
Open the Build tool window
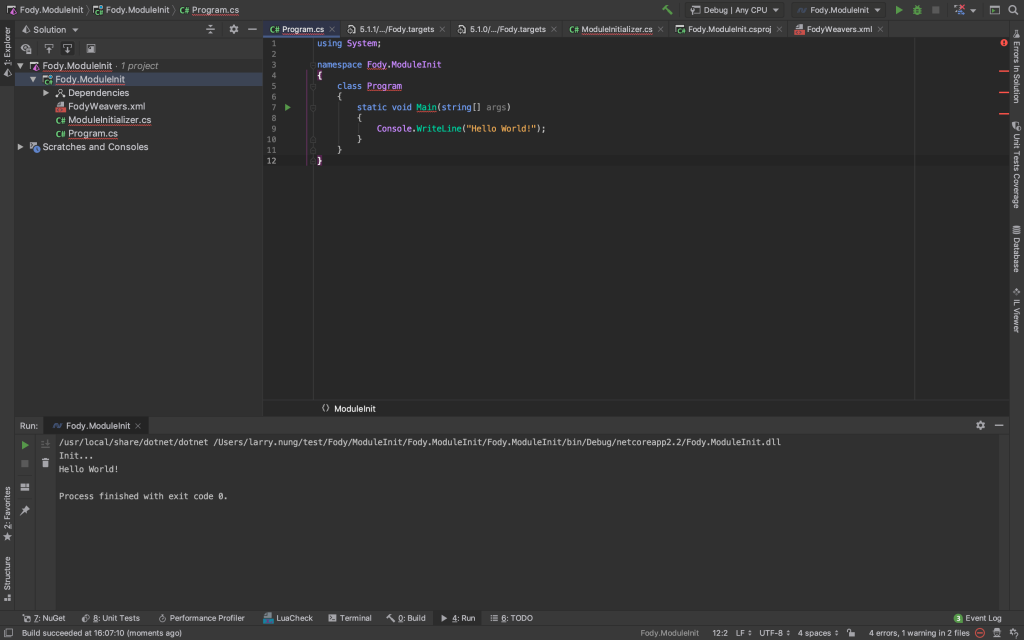pos(406,618)
